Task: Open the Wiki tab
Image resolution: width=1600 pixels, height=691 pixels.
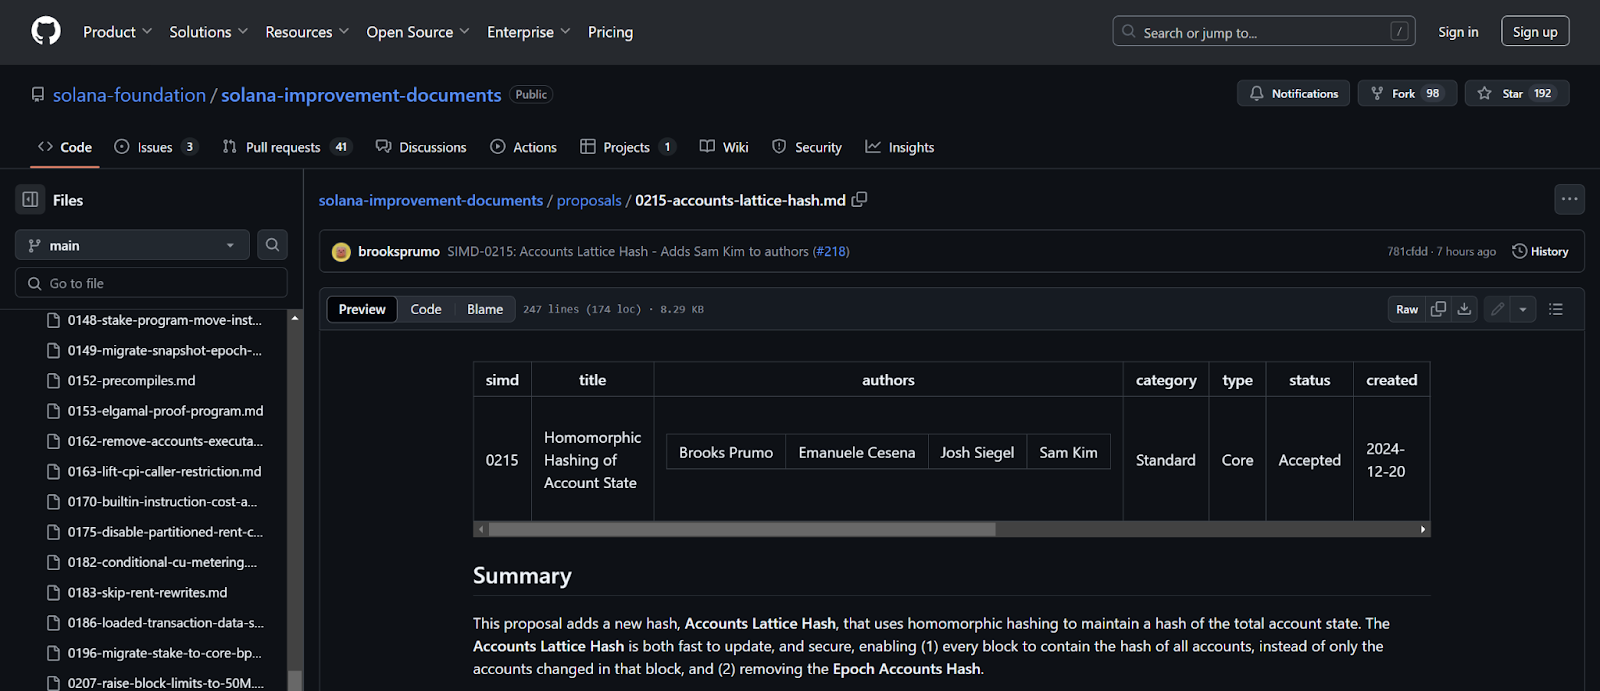Action: 724,147
